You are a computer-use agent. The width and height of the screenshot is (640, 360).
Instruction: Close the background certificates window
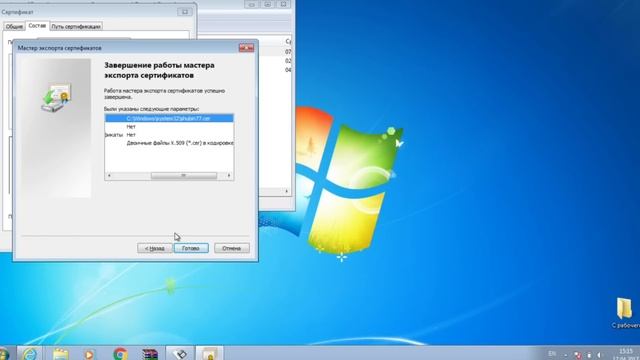(283, 4)
